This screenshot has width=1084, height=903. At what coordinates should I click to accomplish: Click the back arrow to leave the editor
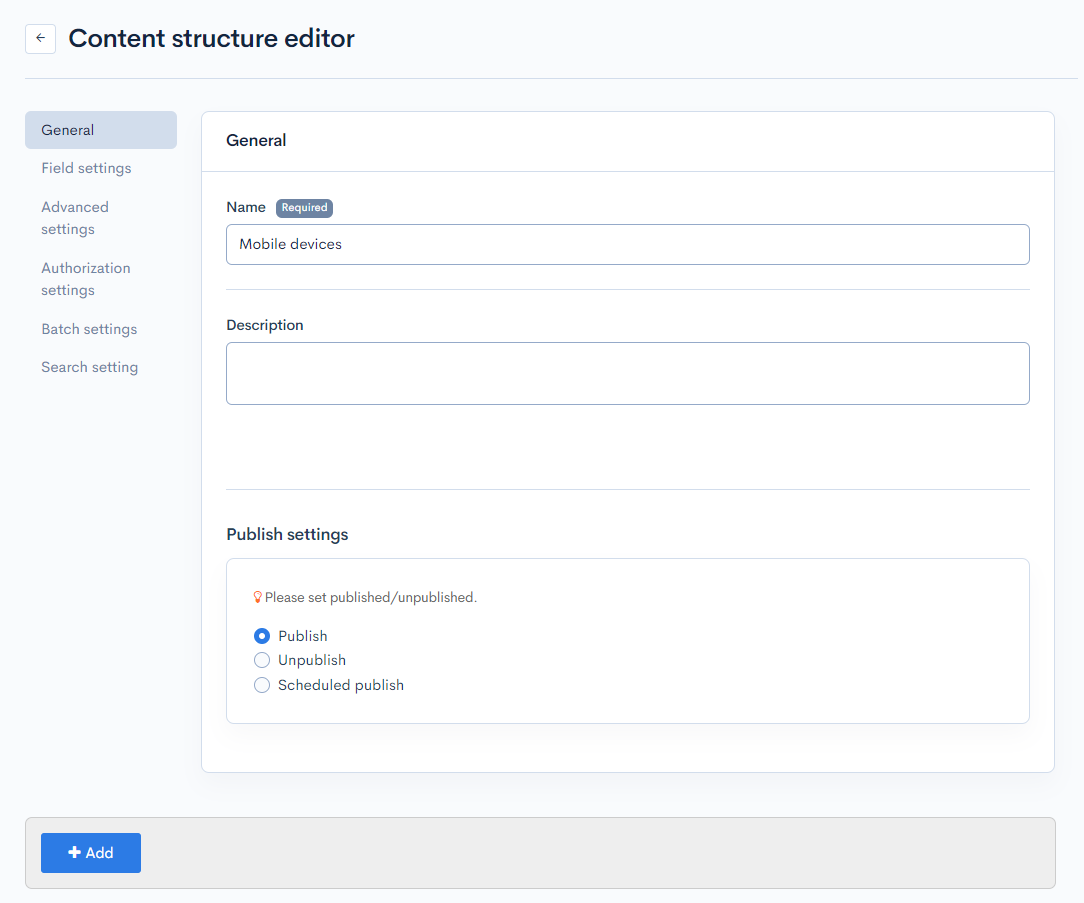[40, 38]
